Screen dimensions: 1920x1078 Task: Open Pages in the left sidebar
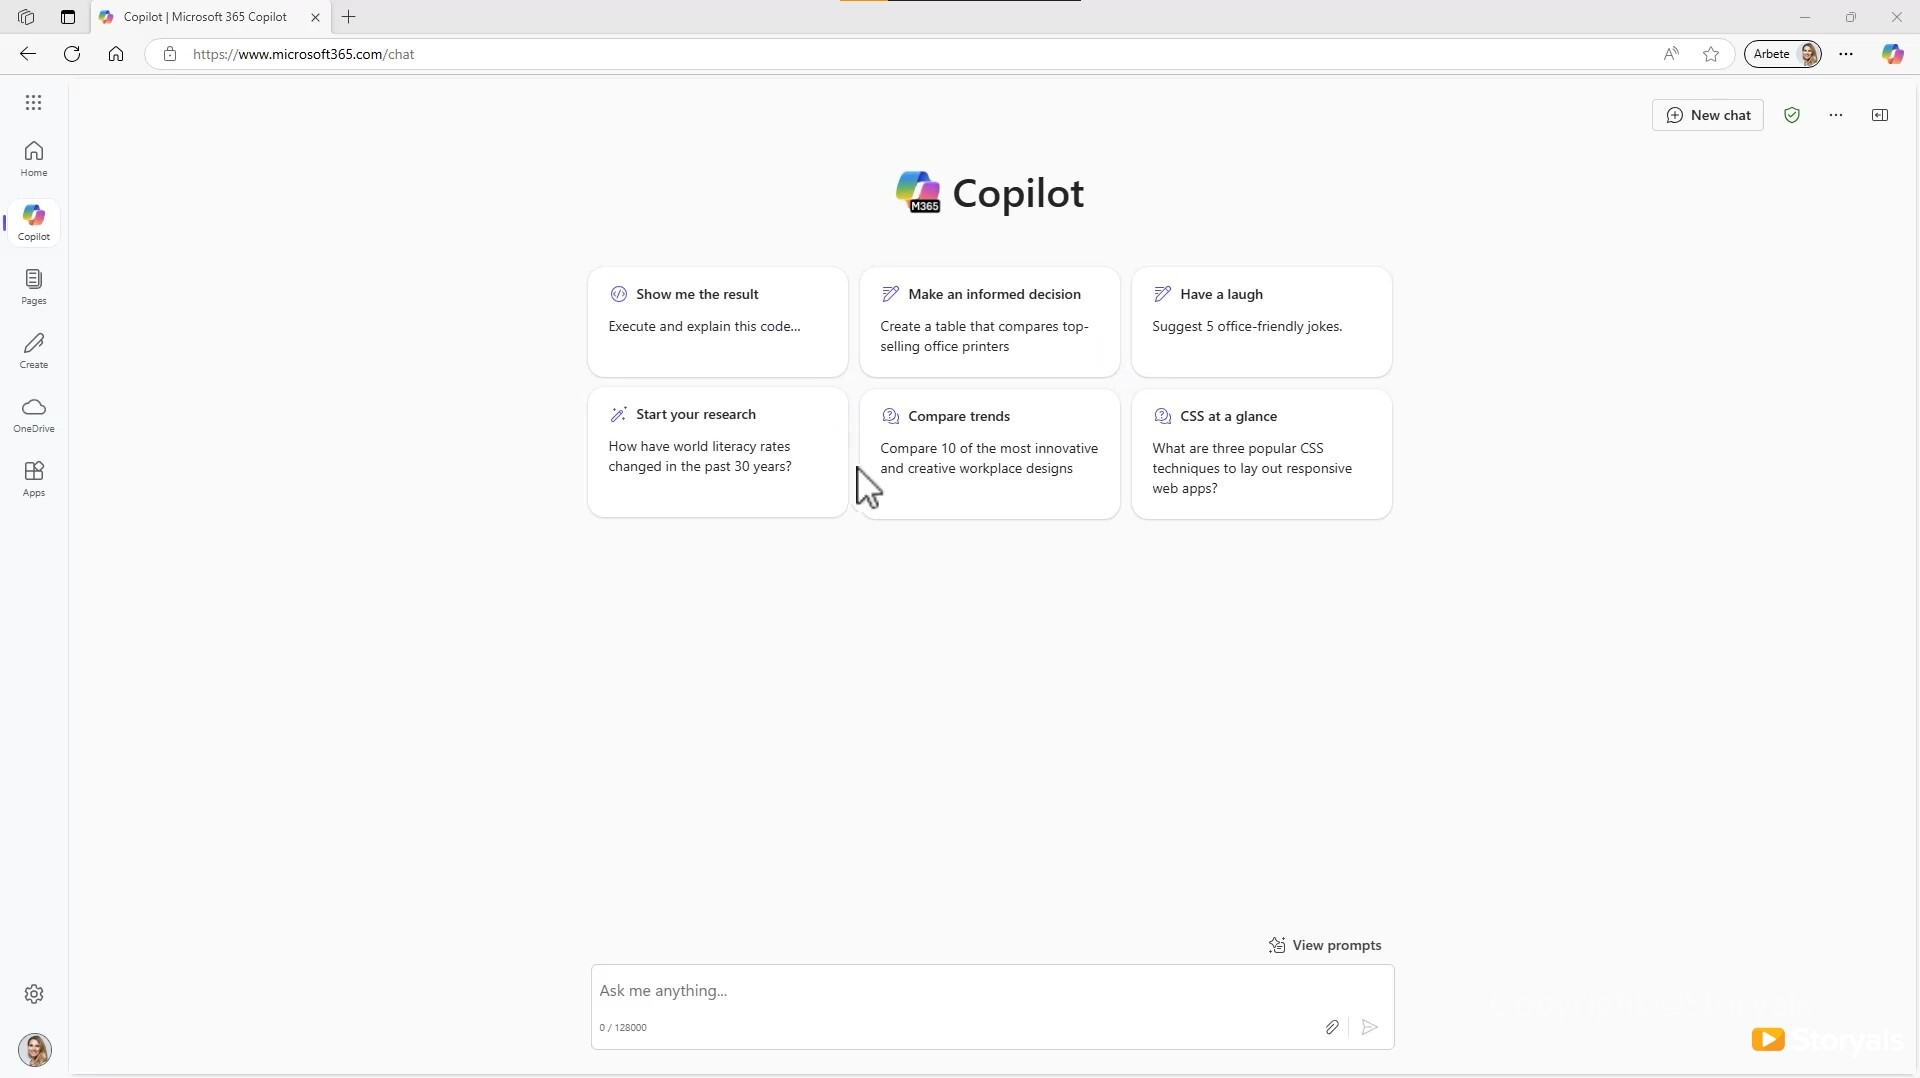tap(34, 287)
